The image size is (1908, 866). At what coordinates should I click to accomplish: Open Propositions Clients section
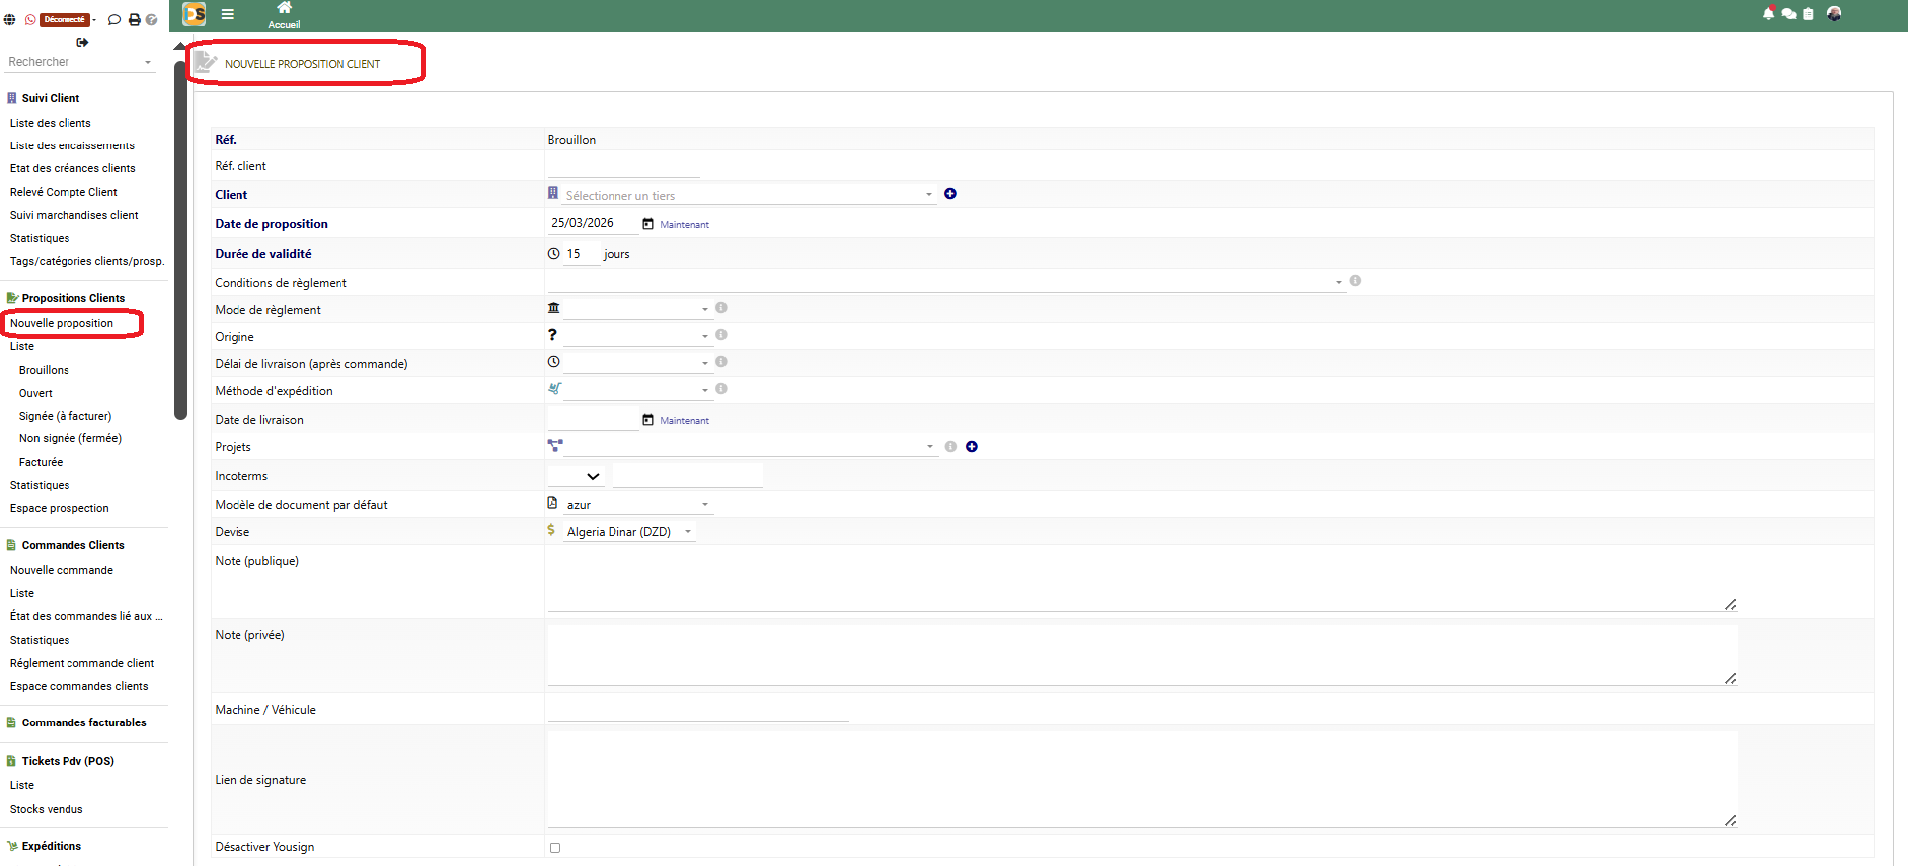click(73, 298)
